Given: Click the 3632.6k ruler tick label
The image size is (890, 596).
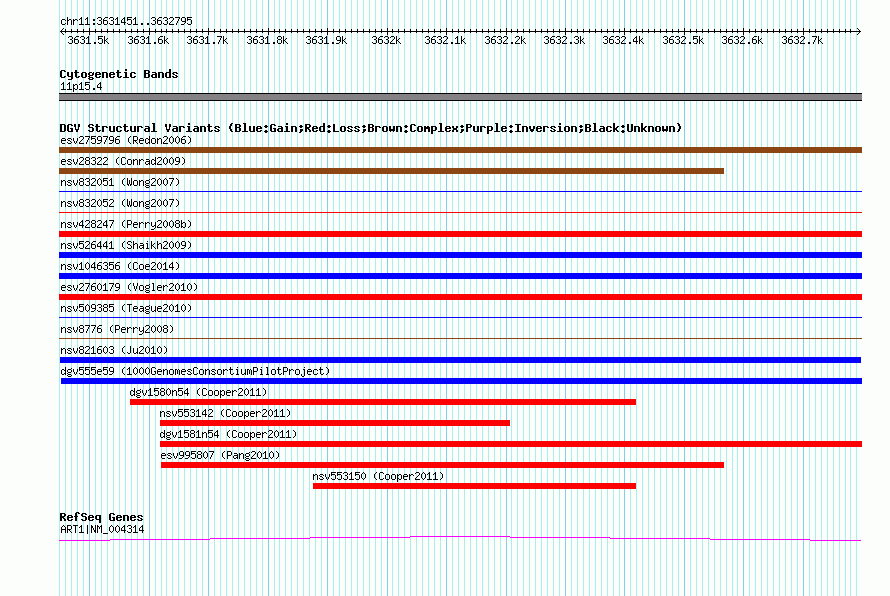Looking at the screenshot, I should (742, 40).
